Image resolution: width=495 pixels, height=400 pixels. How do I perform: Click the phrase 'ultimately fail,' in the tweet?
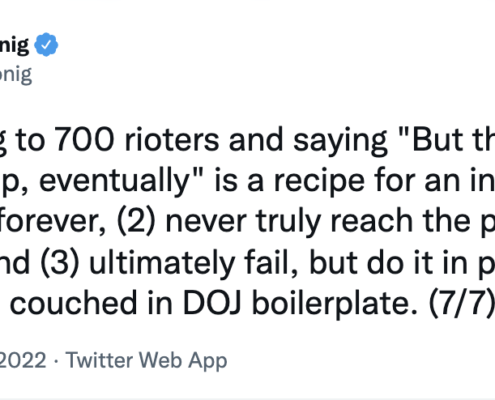pos(194,263)
